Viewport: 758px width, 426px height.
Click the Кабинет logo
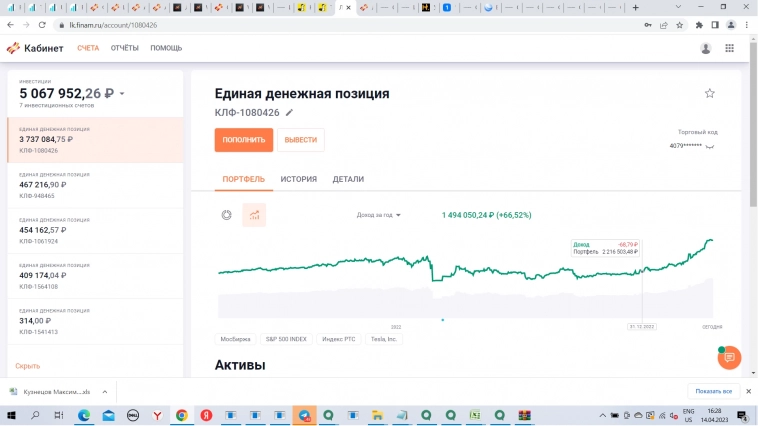tap(35, 48)
